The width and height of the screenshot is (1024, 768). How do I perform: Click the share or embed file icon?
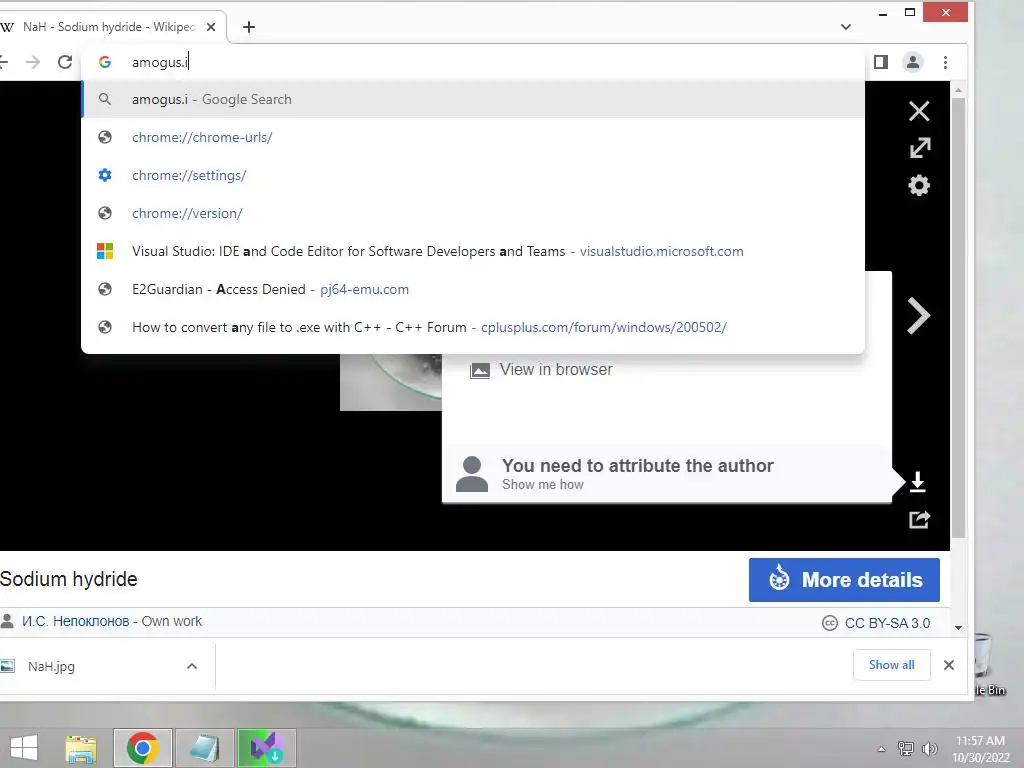pyautogui.click(x=920, y=520)
